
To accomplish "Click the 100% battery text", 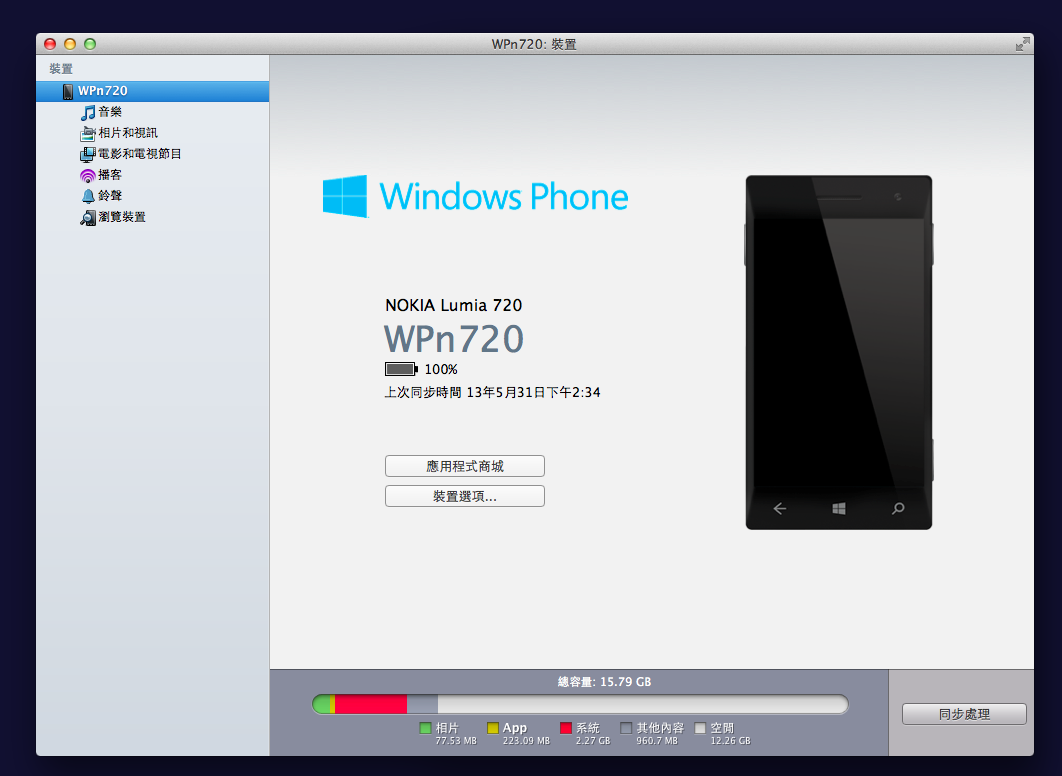I will pyautogui.click(x=441, y=370).
